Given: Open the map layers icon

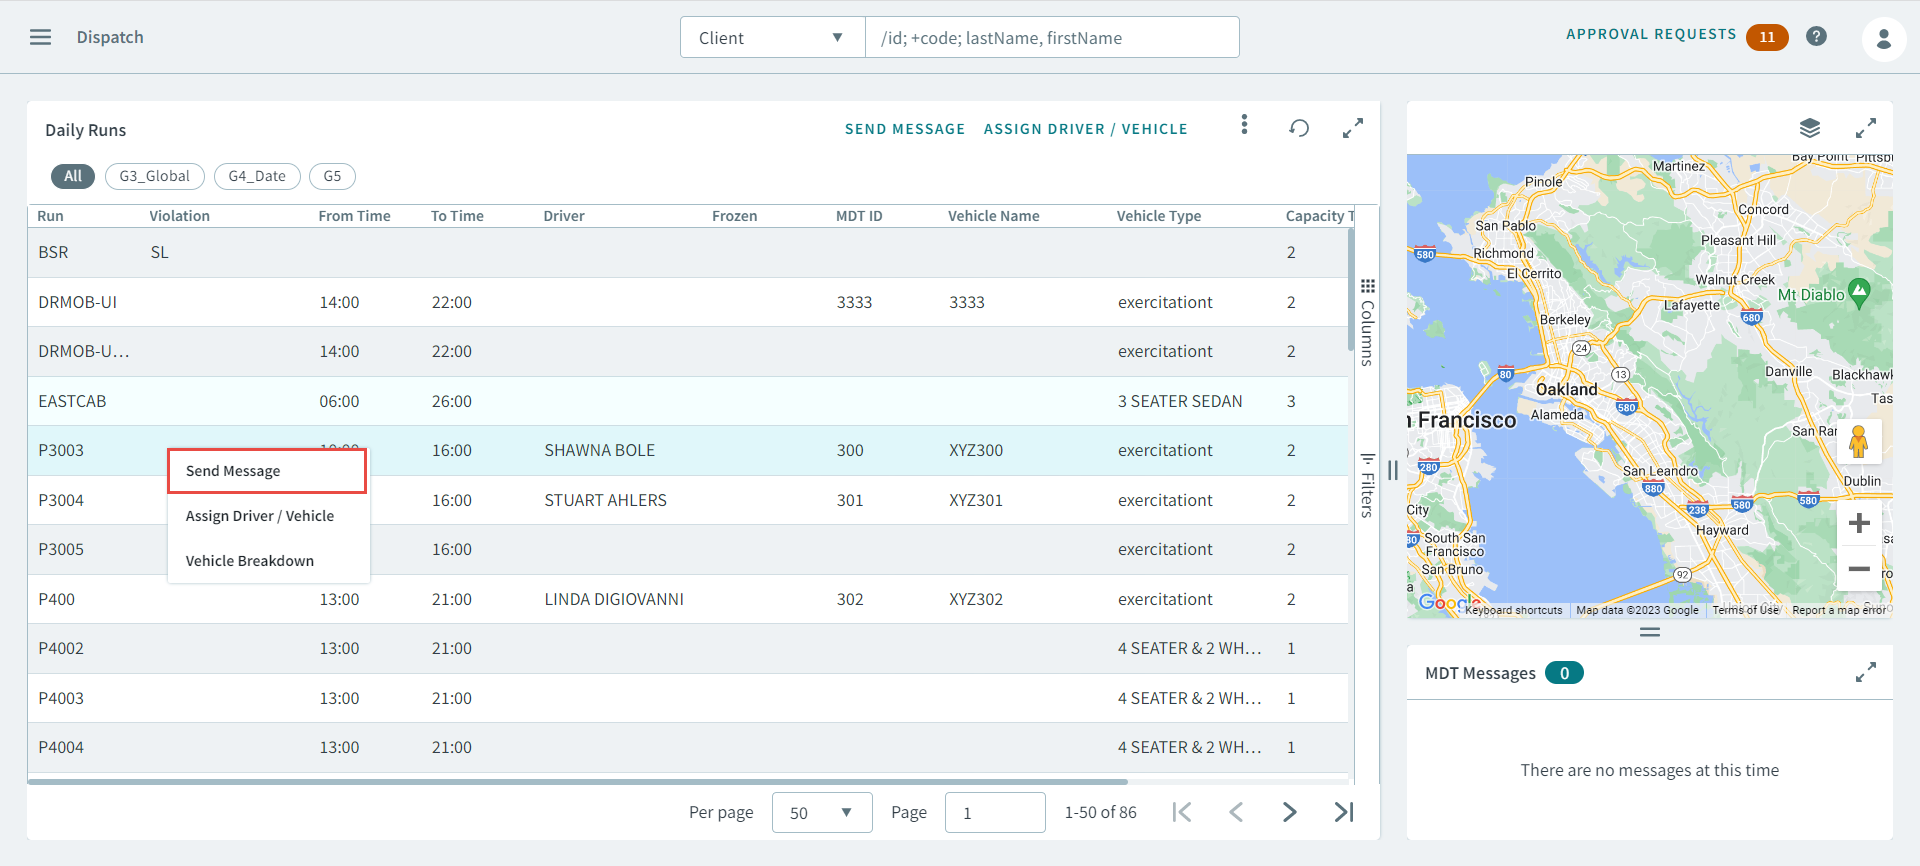Looking at the screenshot, I should point(1809,128).
